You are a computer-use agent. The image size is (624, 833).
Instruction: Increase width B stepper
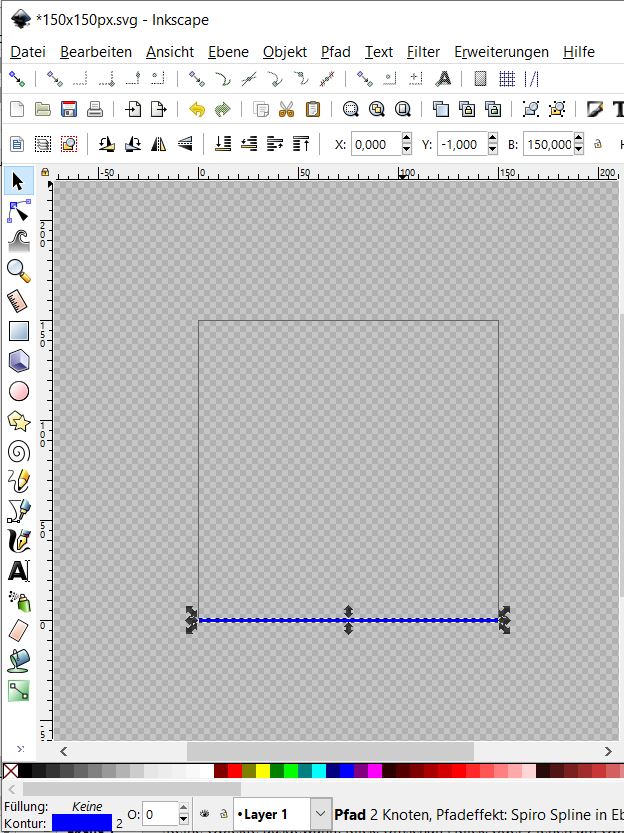[579, 139]
